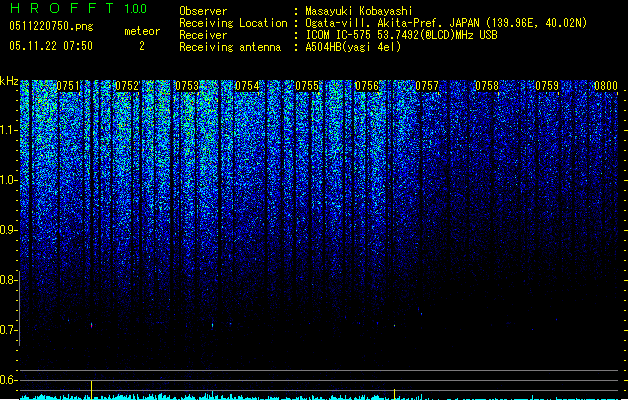Click the 0756 time marker

tap(367, 86)
